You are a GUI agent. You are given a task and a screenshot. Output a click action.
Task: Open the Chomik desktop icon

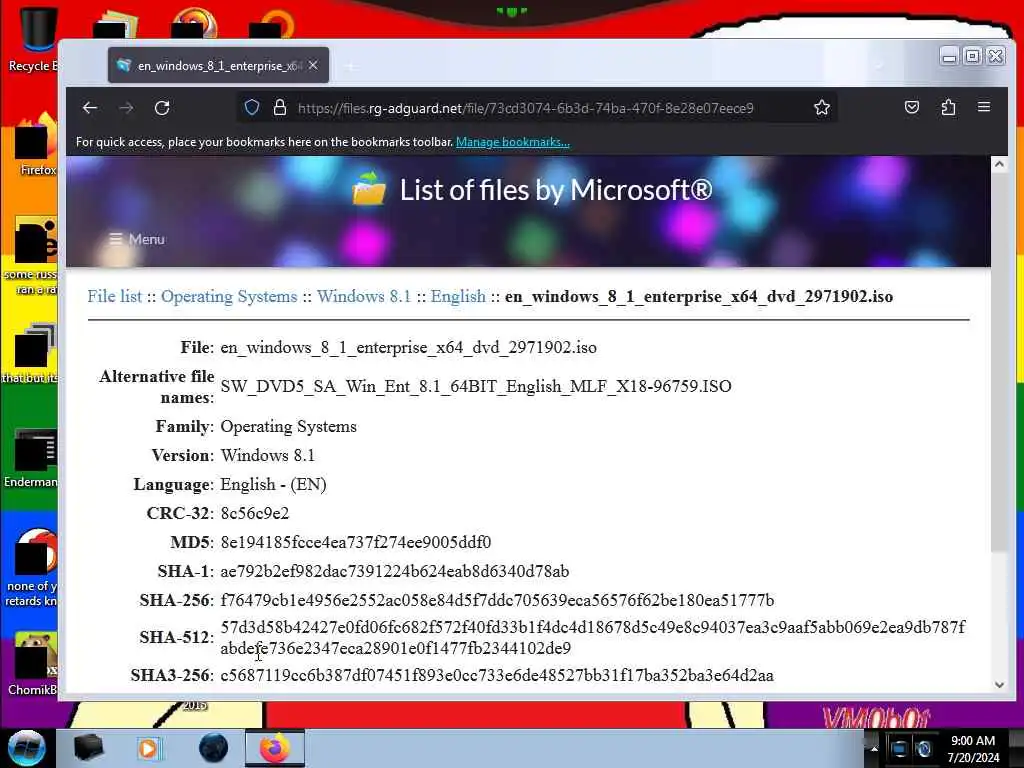pos(33,664)
